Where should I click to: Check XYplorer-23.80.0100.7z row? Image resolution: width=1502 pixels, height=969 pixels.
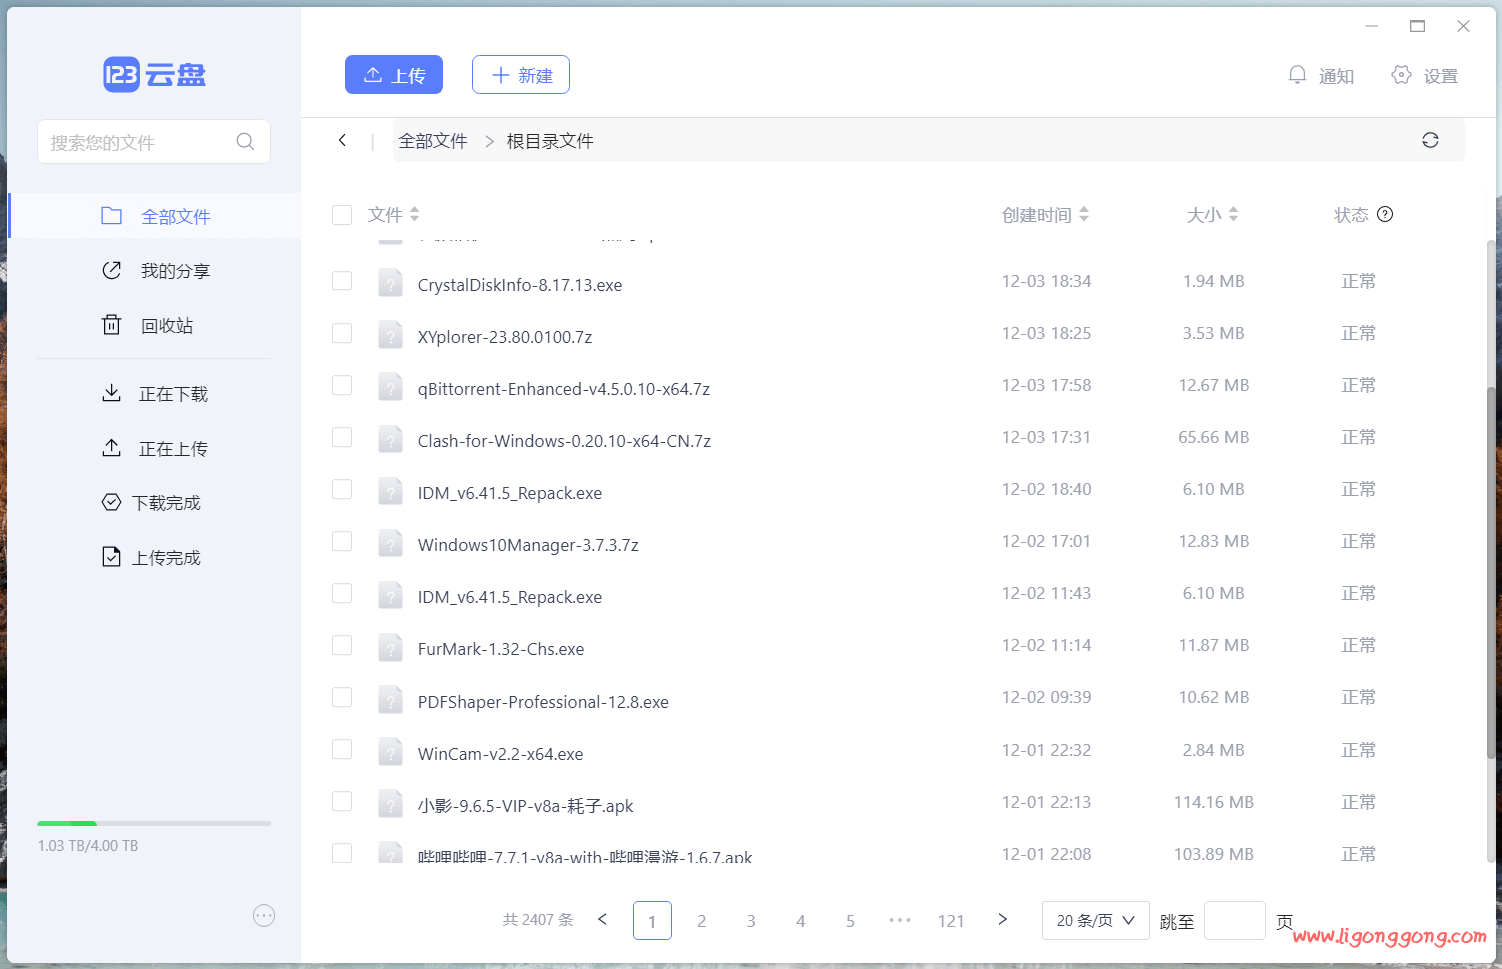[342, 333]
